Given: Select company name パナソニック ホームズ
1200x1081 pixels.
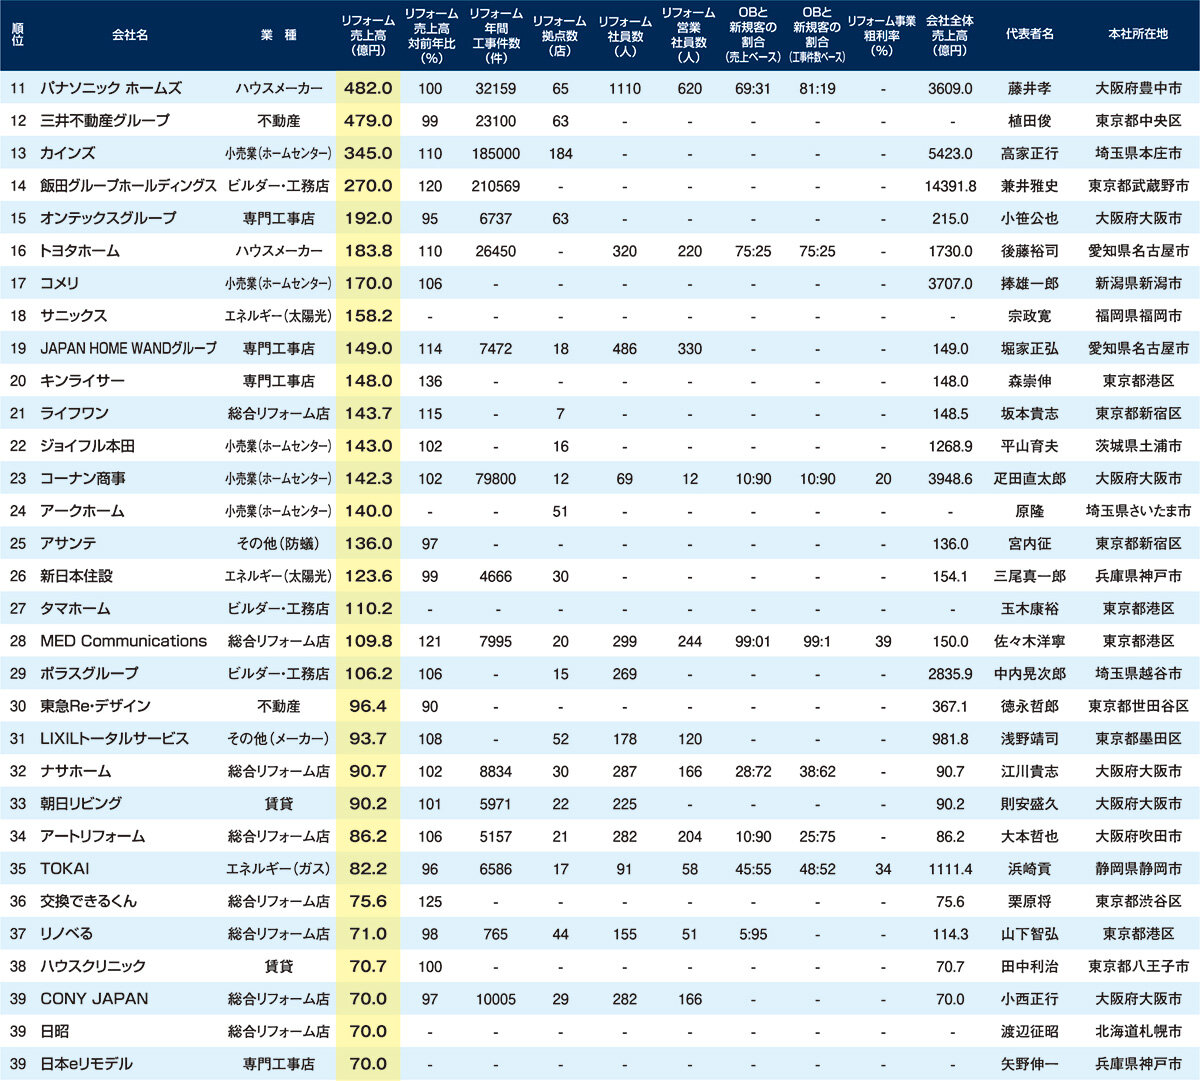Looking at the screenshot, I should coord(111,88).
